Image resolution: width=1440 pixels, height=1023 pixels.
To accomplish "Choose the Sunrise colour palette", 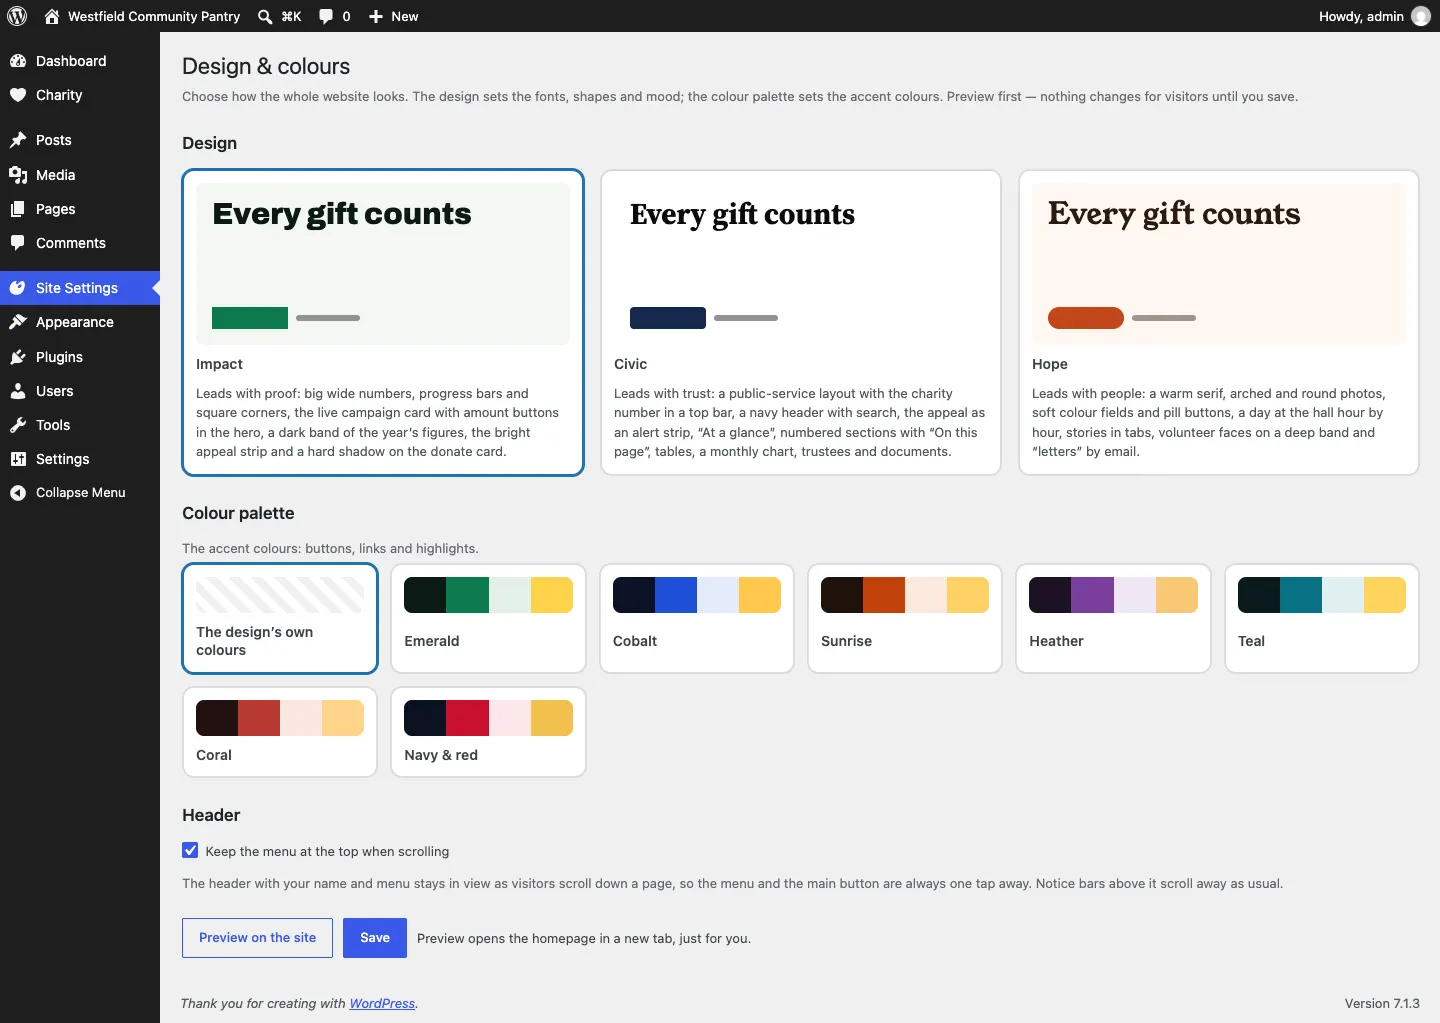I will [905, 618].
